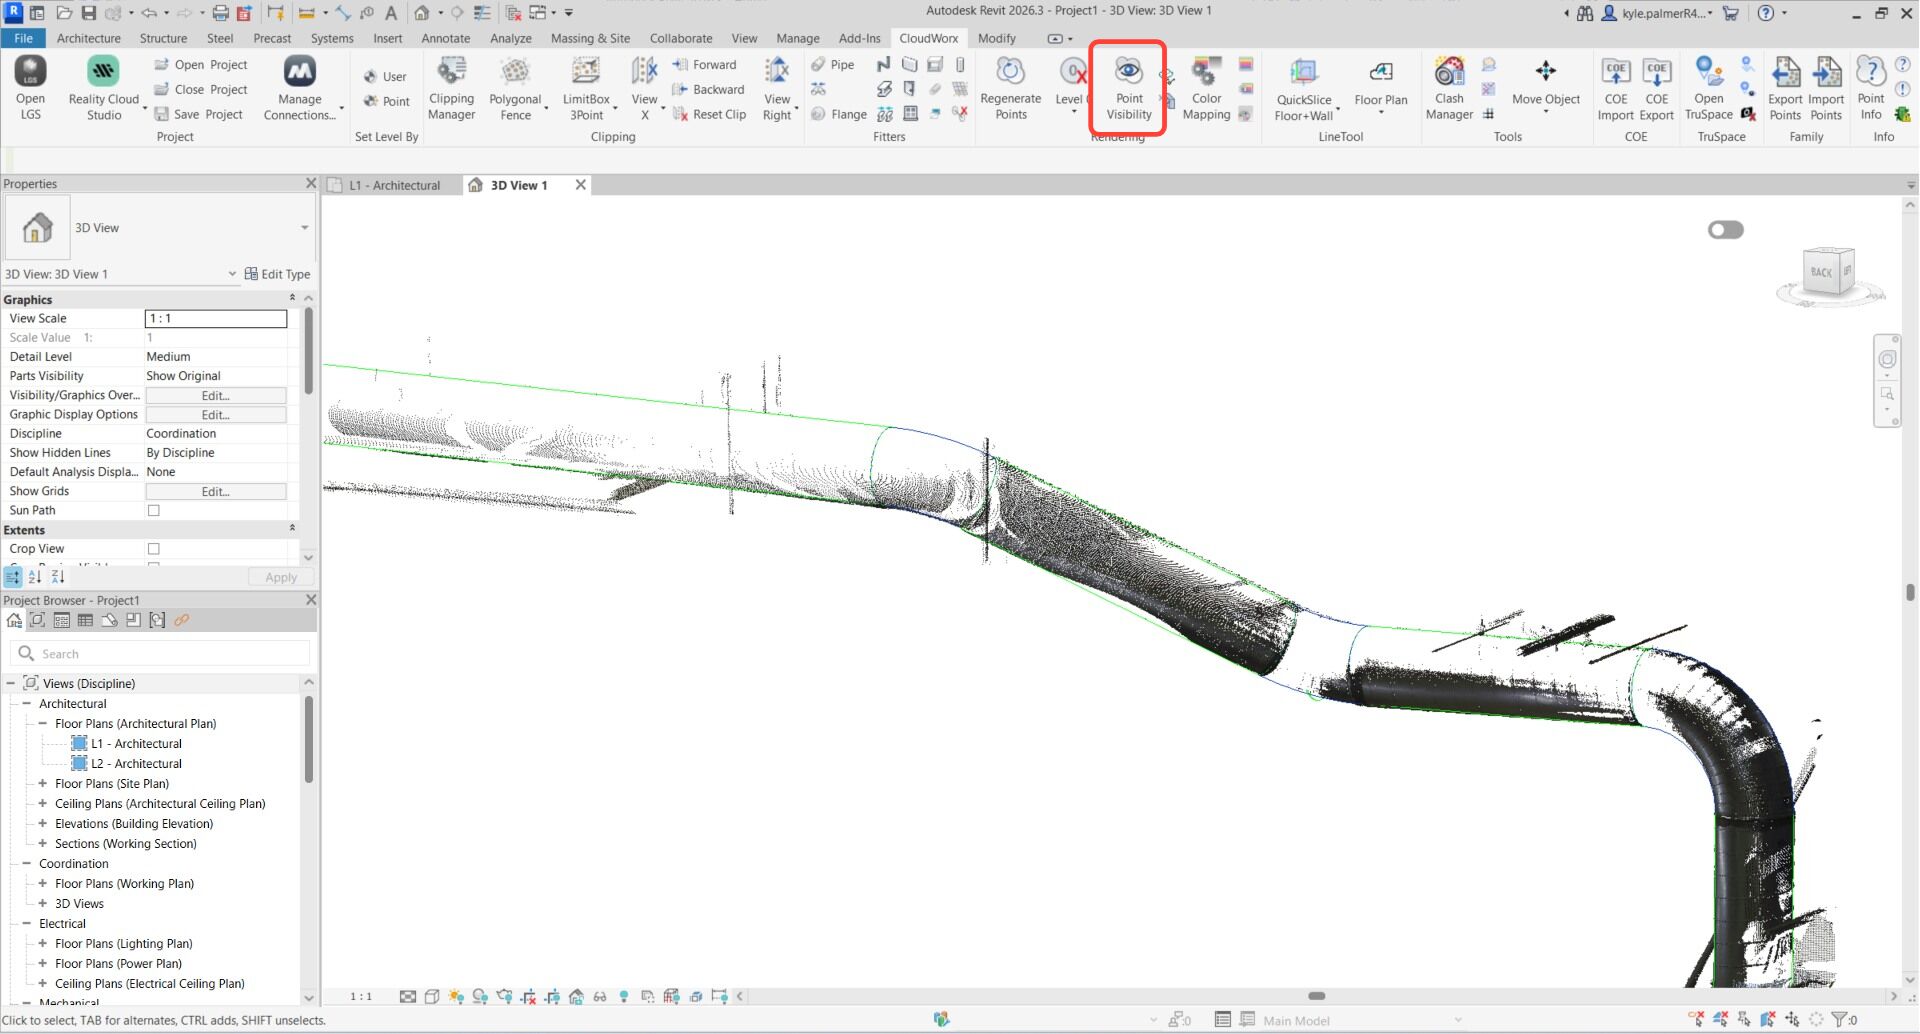Viewport: 1920px width, 1034px height.
Task: Click the horizontal scrollbar below the view
Action: click(x=1316, y=996)
